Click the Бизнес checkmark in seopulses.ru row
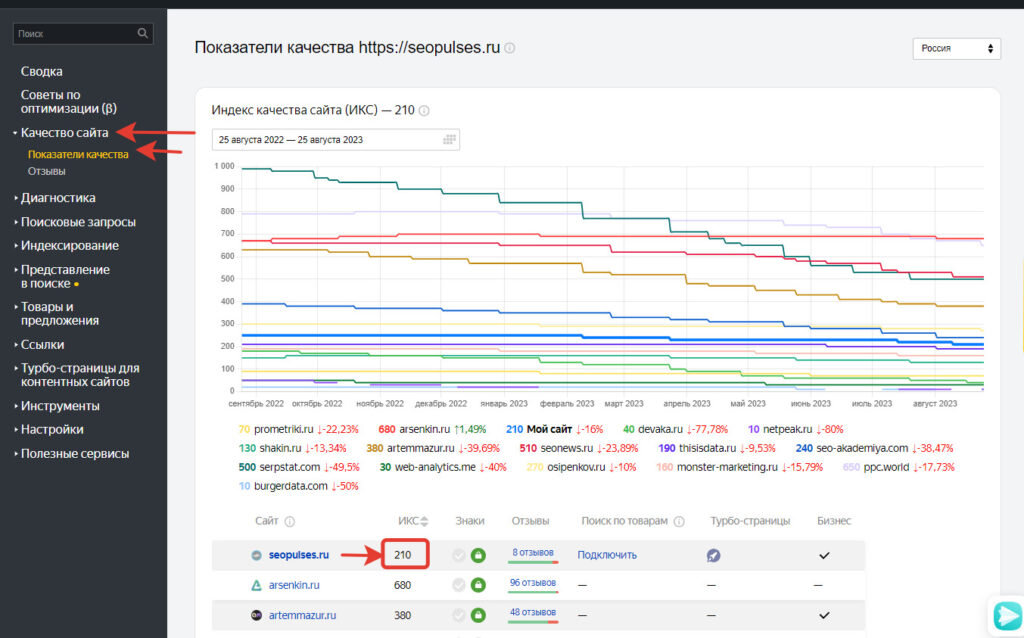The image size is (1024, 638). pos(824,555)
